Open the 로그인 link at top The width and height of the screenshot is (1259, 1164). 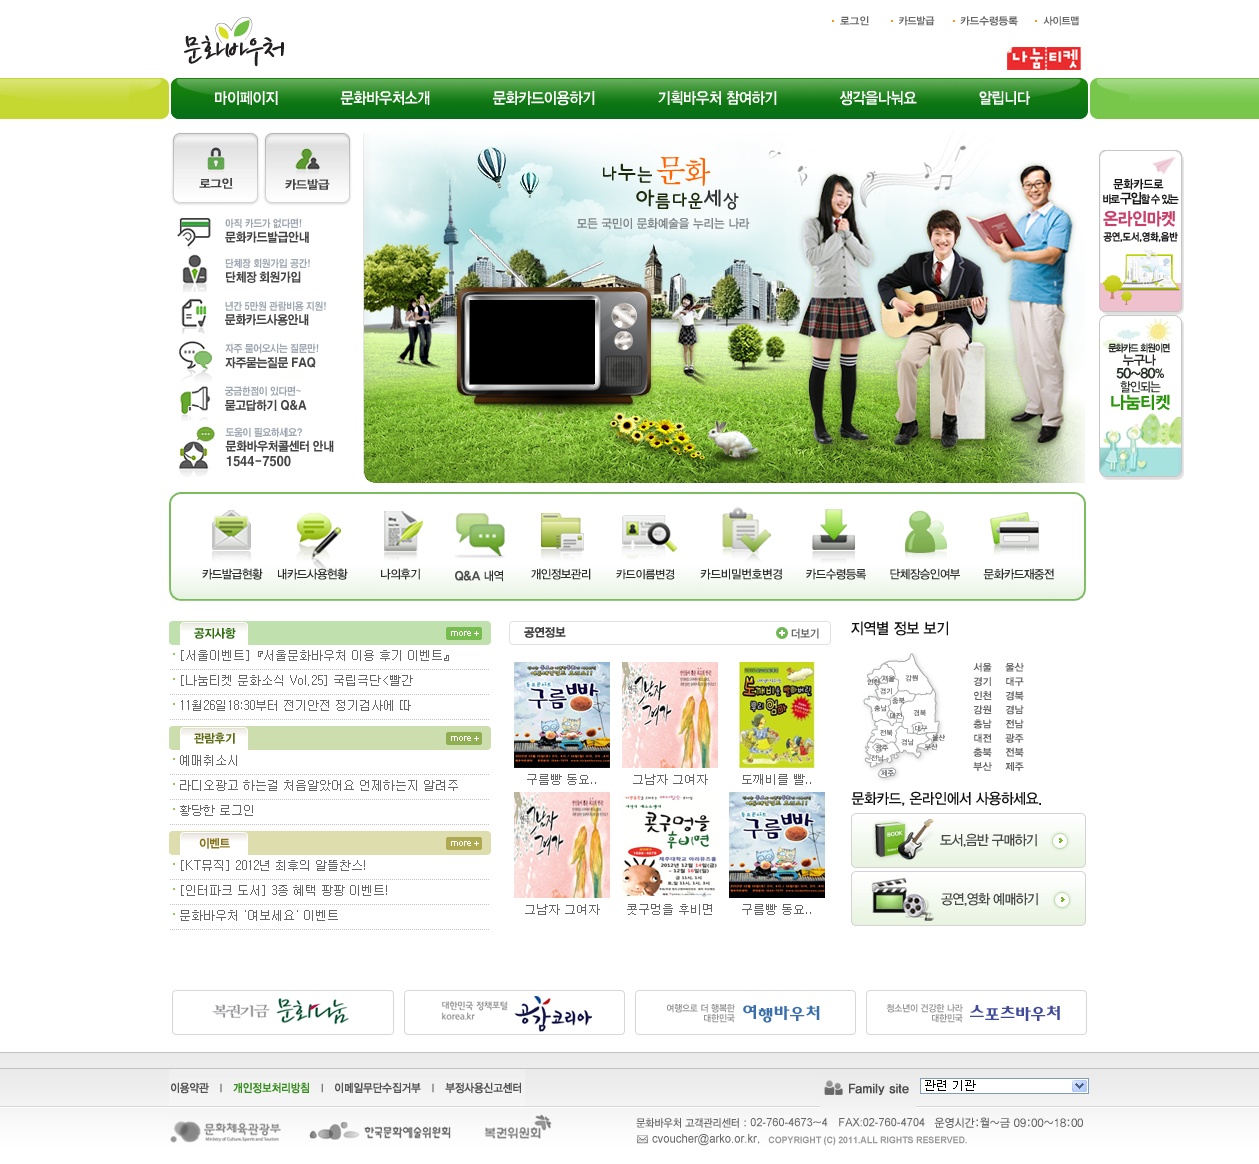pyautogui.click(x=857, y=20)
